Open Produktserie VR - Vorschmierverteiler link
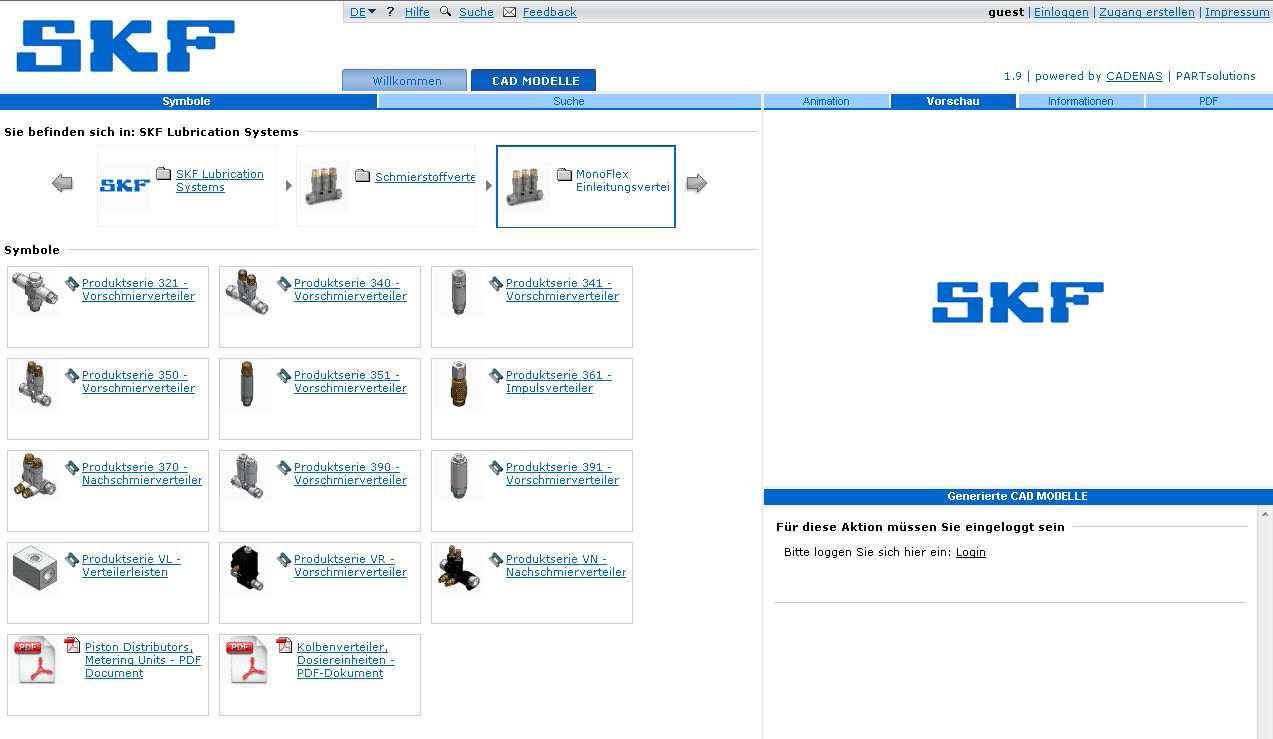This screenshot has height=739, width=1273. (350, 566)
